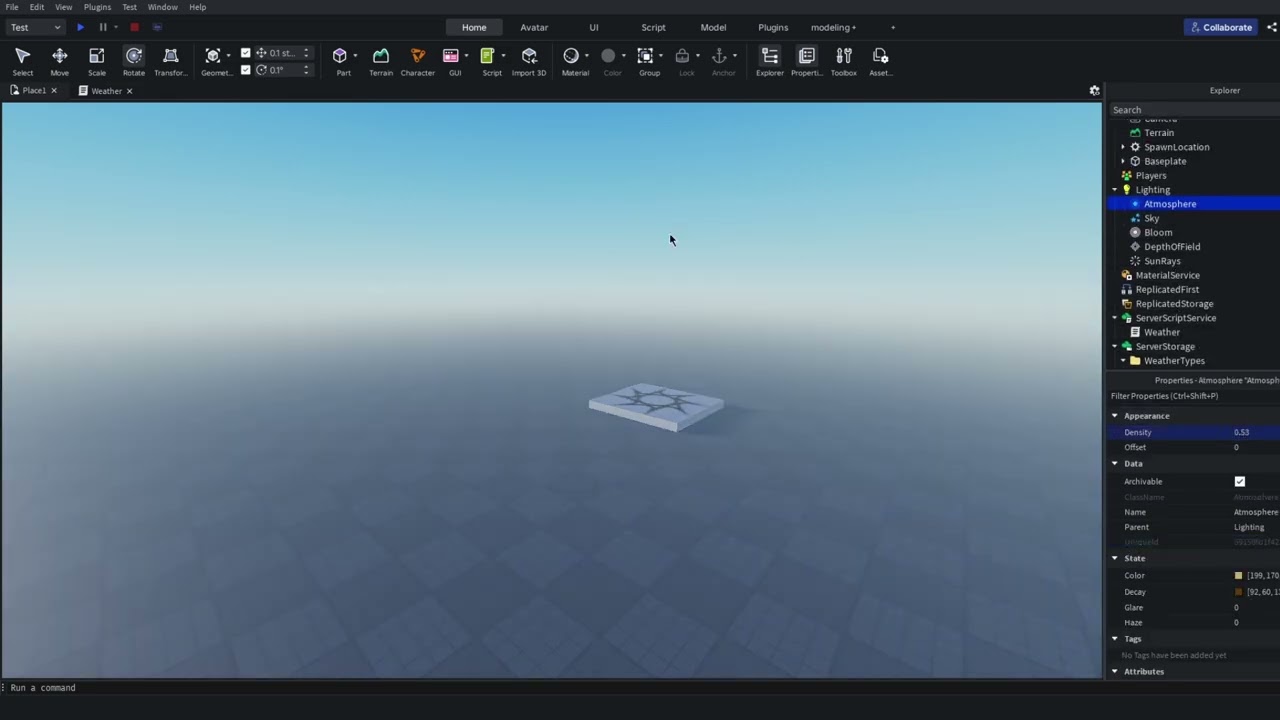
Task: Close the Place1 document tab
Action: (54, 91)
